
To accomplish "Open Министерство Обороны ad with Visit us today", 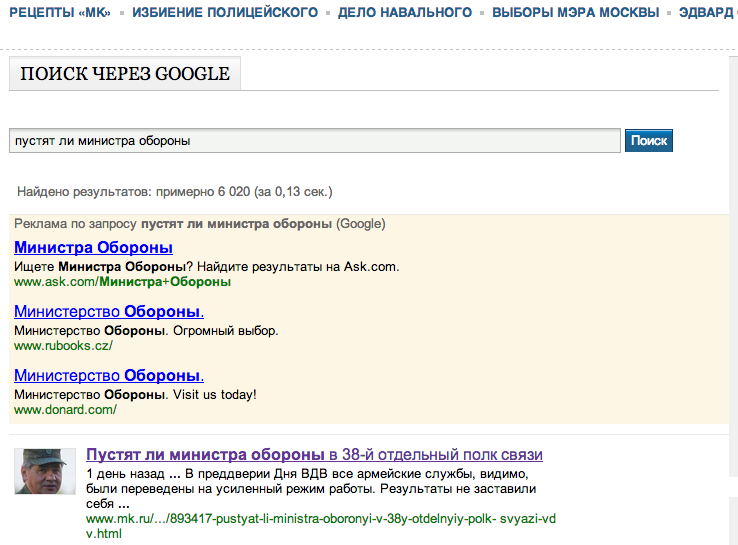I will tap(109, 376).
